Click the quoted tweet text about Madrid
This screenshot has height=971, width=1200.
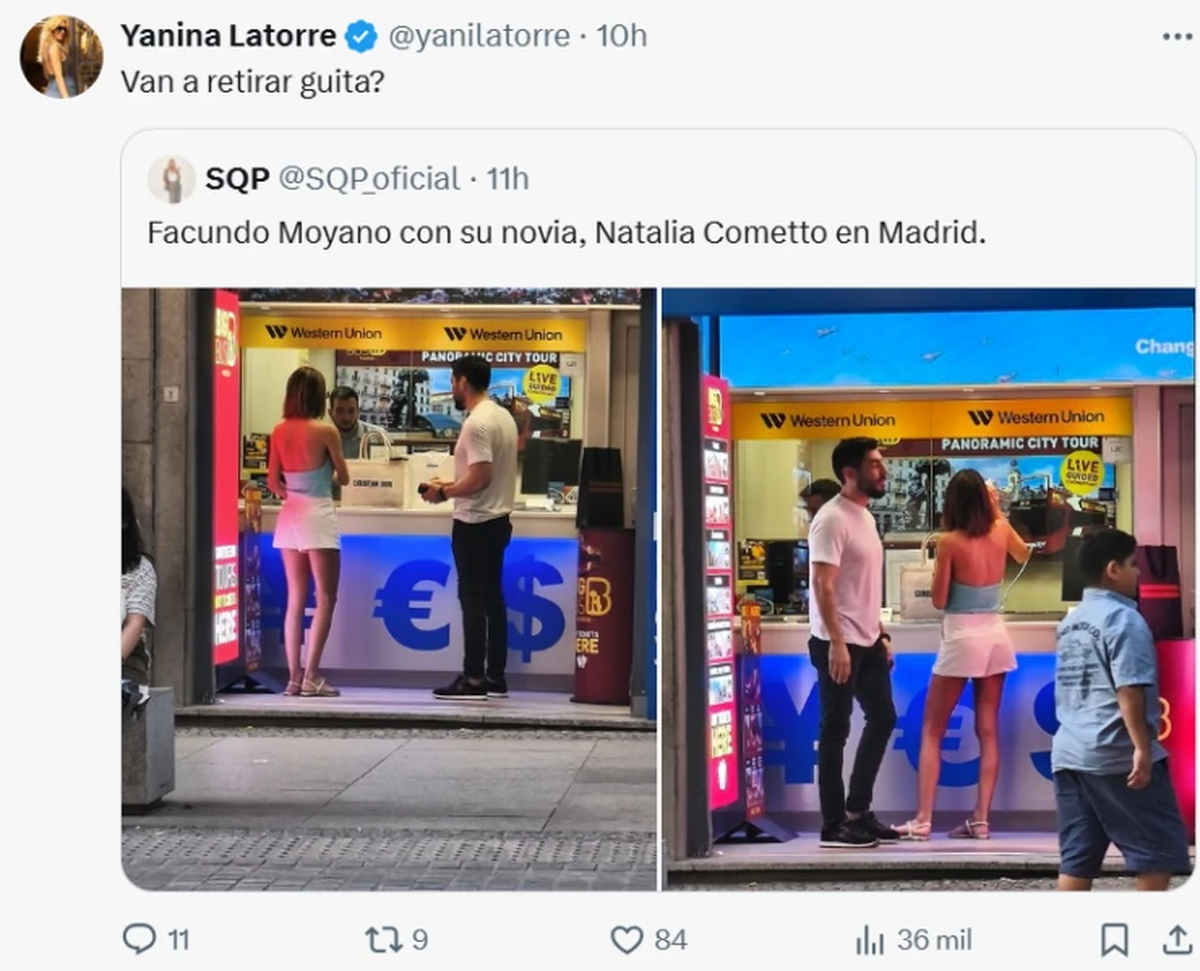click(567, 233)
